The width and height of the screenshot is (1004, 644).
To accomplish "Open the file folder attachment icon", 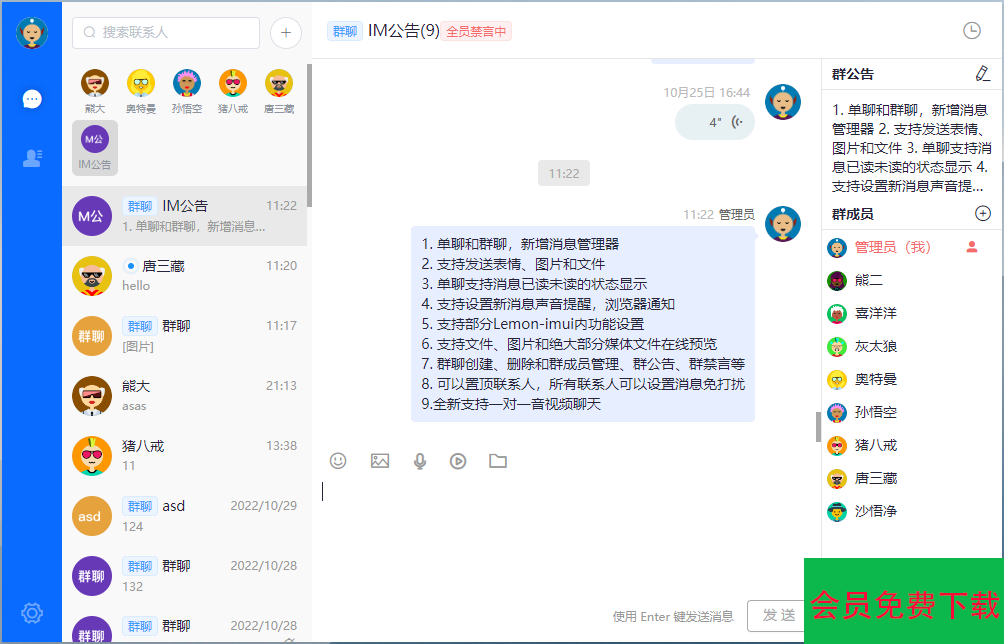I will click(x=498, y=461).
